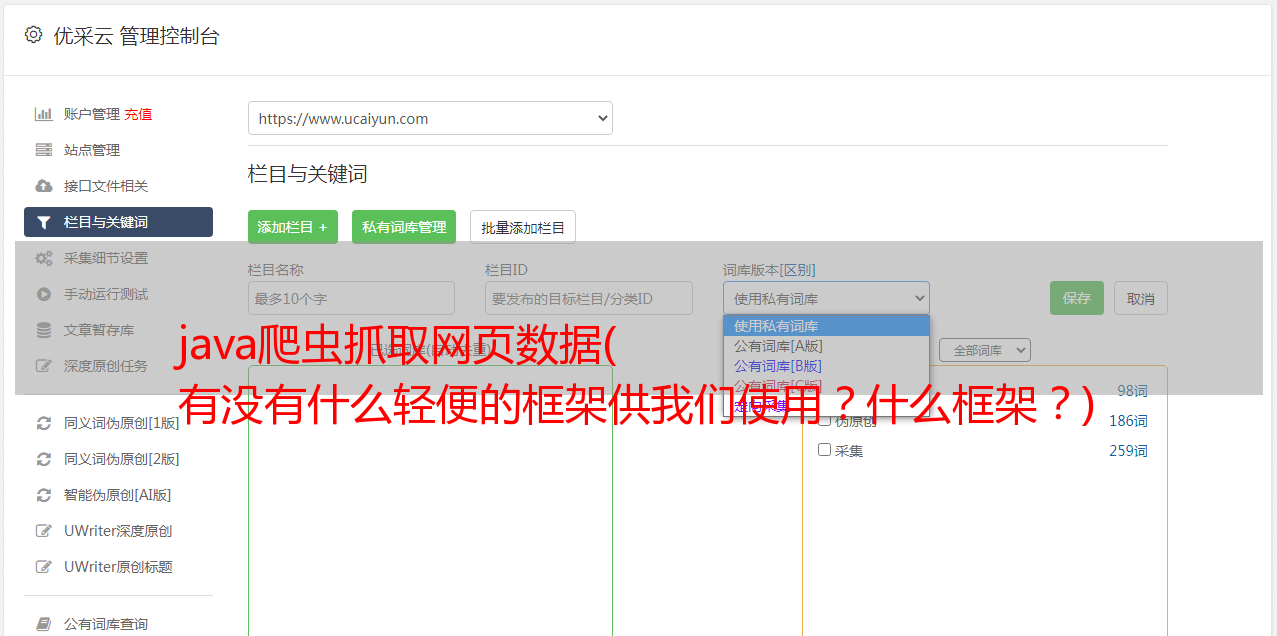Viewport: 1277px width, 636px height.
Task: Click the funnel icon for 栏目与关键词
Action: (43, 222)
